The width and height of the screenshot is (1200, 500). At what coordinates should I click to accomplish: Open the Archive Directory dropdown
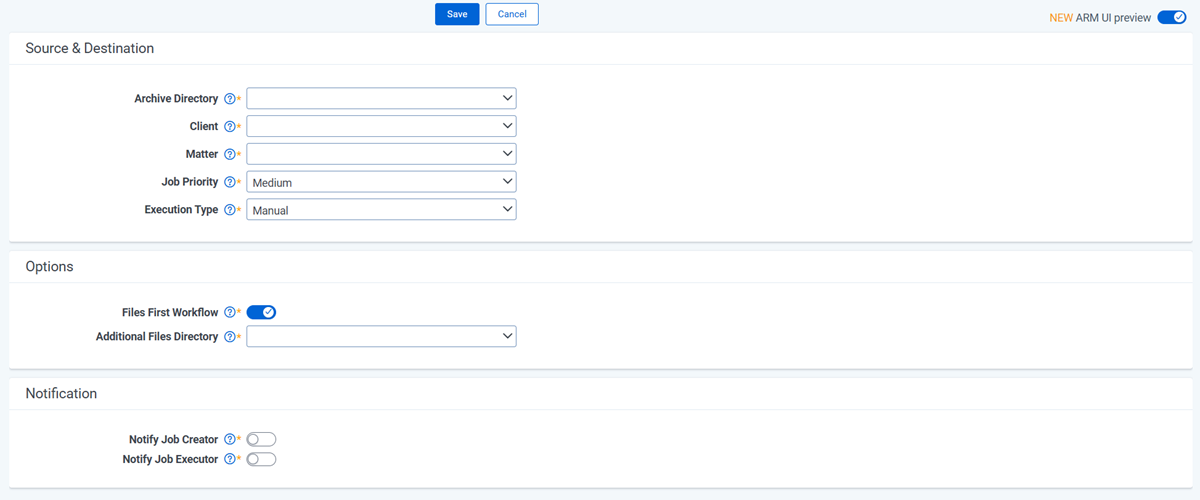pos(381,99)
